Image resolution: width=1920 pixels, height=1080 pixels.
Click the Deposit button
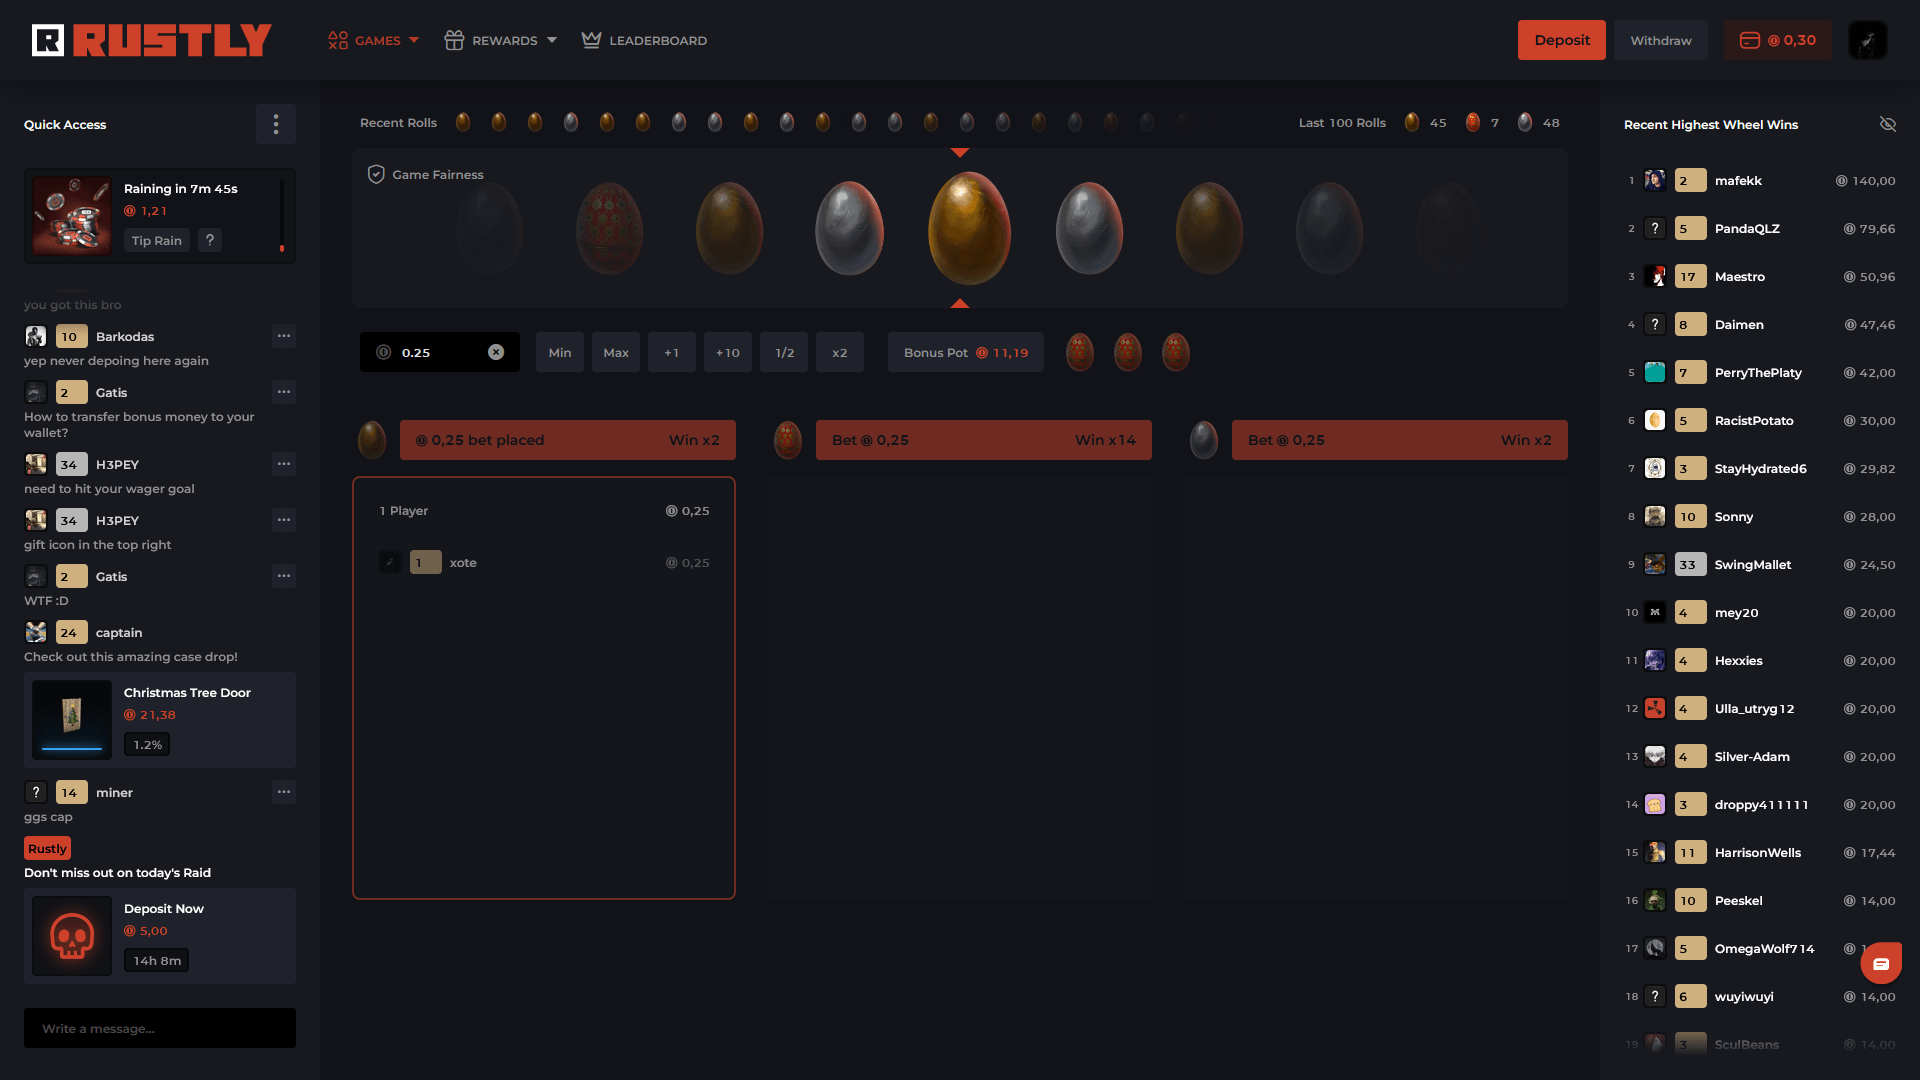tap(1561, 40)
